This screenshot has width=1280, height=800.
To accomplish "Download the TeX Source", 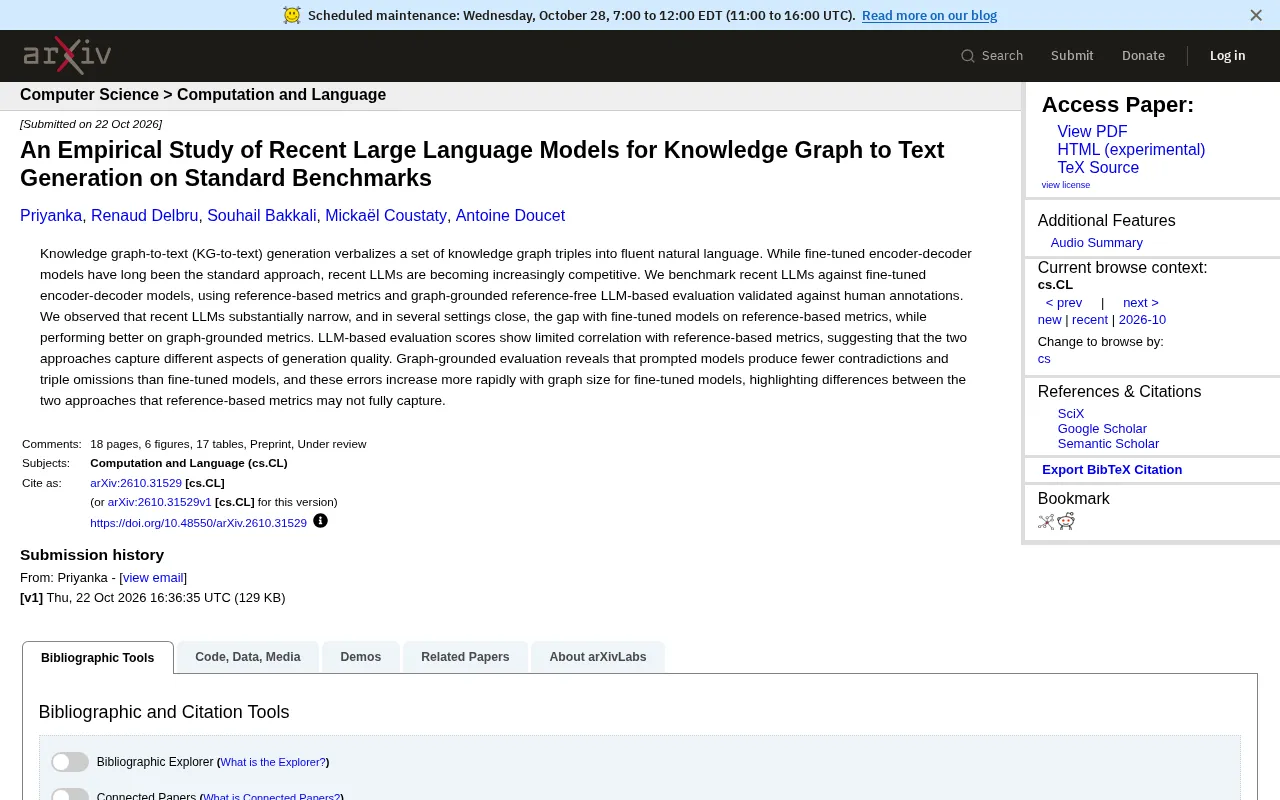I will [1098, 168].
